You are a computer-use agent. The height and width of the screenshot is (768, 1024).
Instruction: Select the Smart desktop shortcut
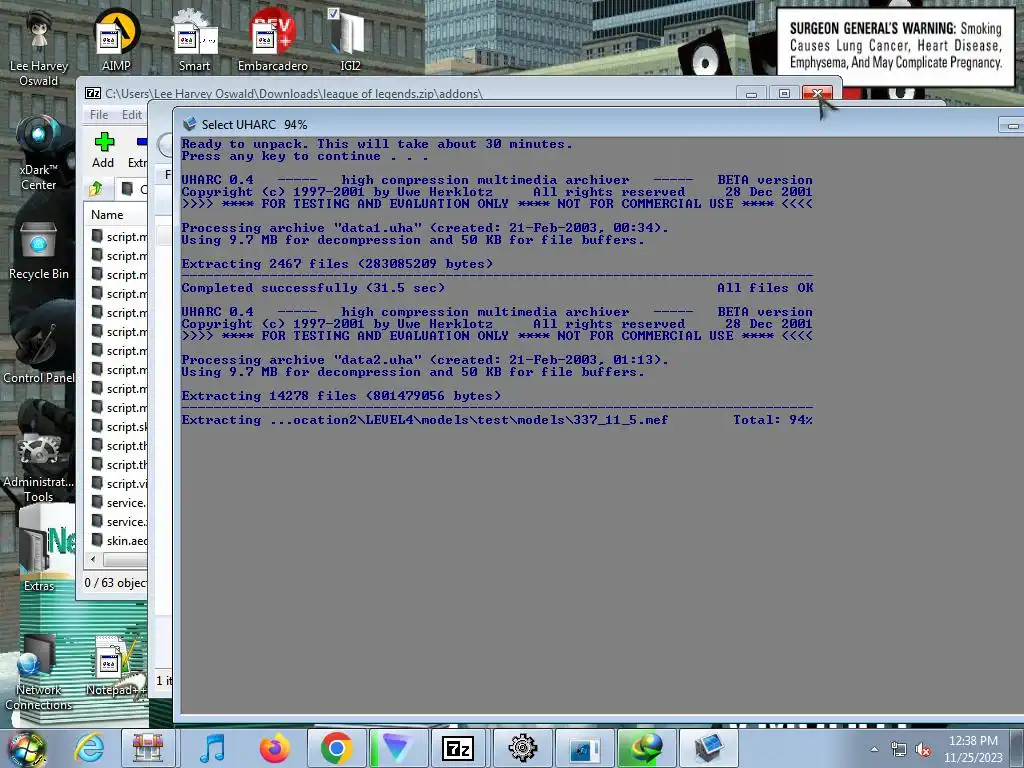pos(195,40)
